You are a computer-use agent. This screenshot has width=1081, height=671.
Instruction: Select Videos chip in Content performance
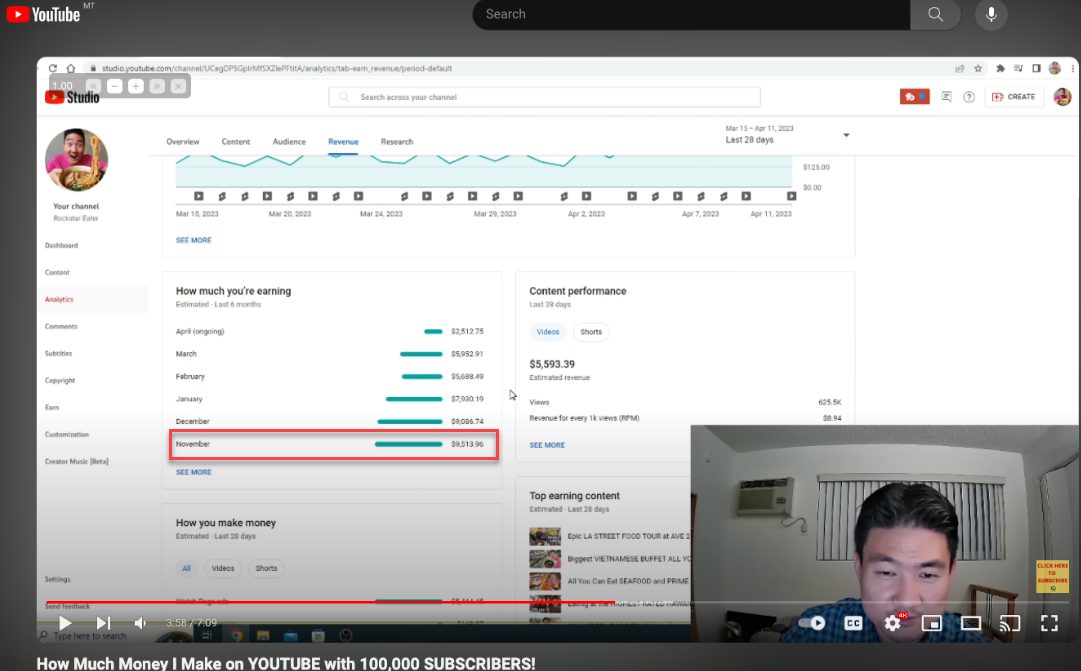548,332
